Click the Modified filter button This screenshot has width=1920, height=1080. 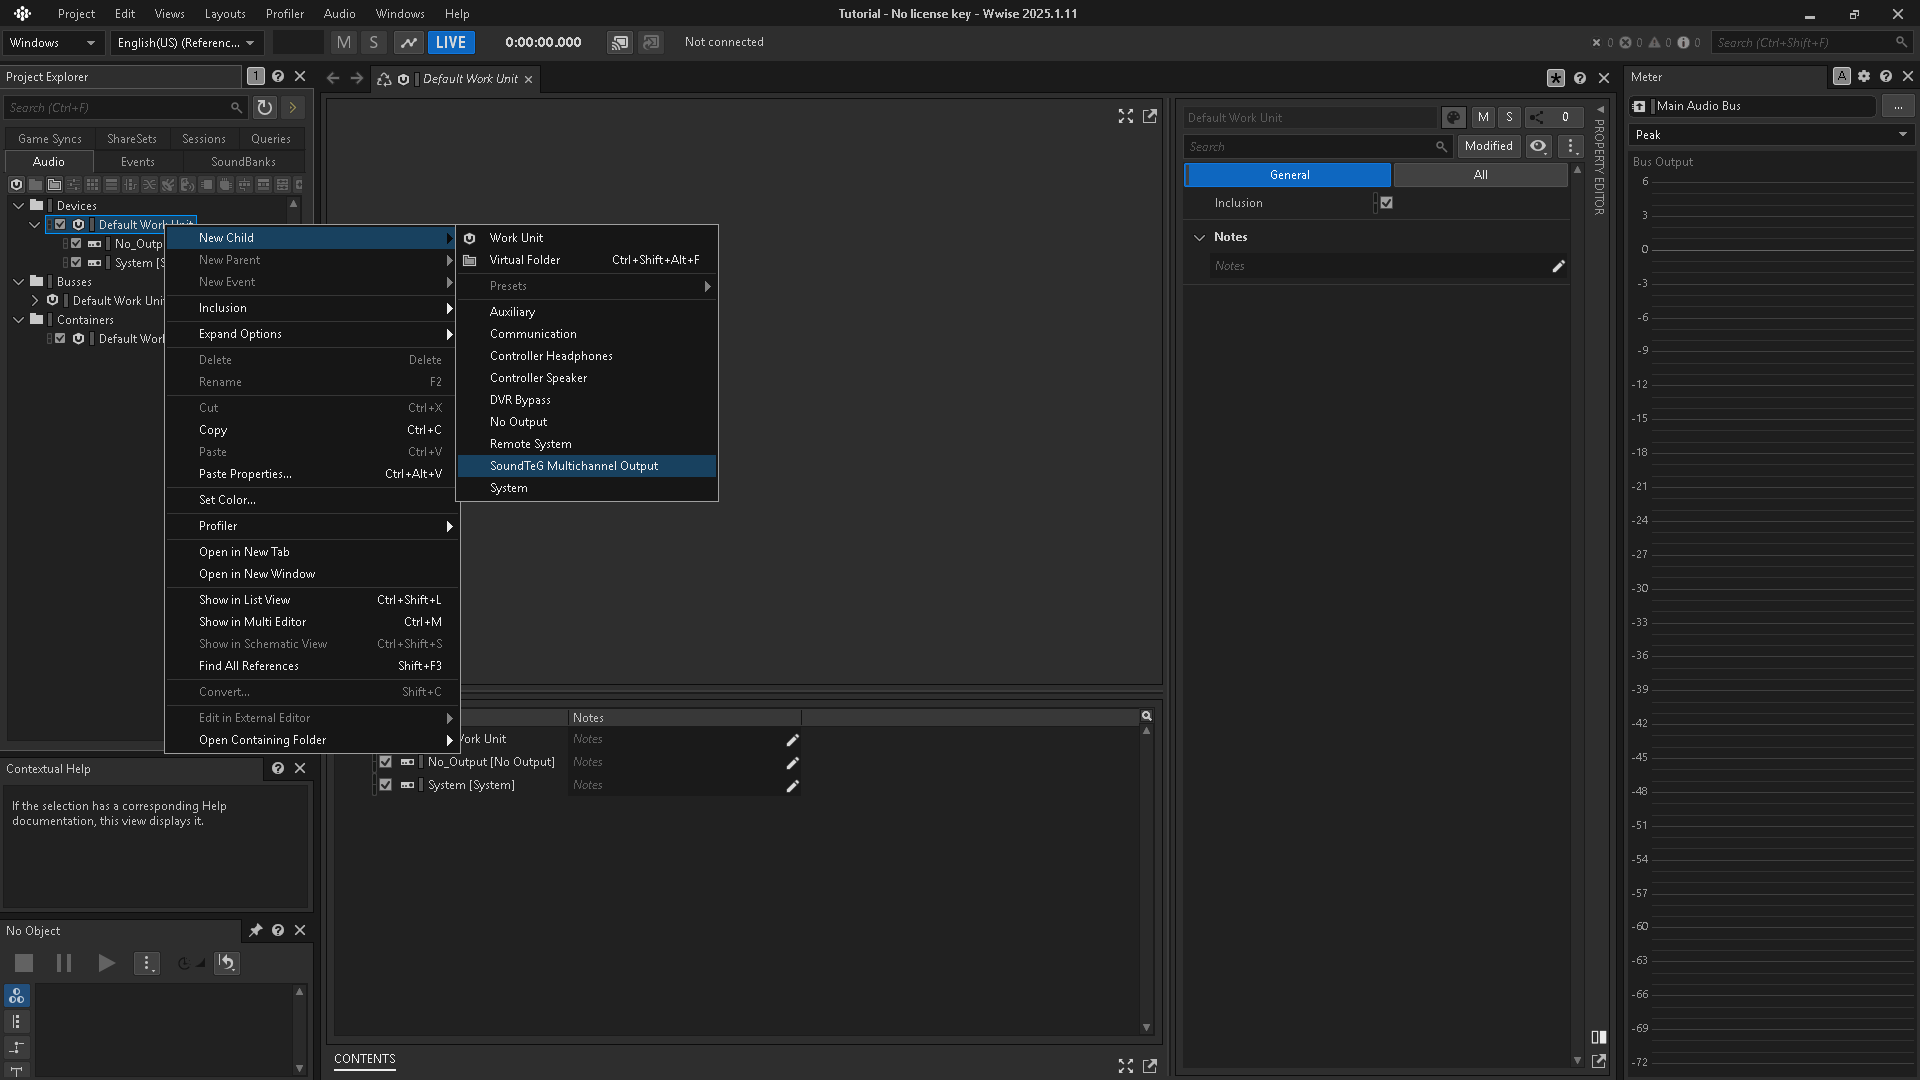coord(1488,146)
